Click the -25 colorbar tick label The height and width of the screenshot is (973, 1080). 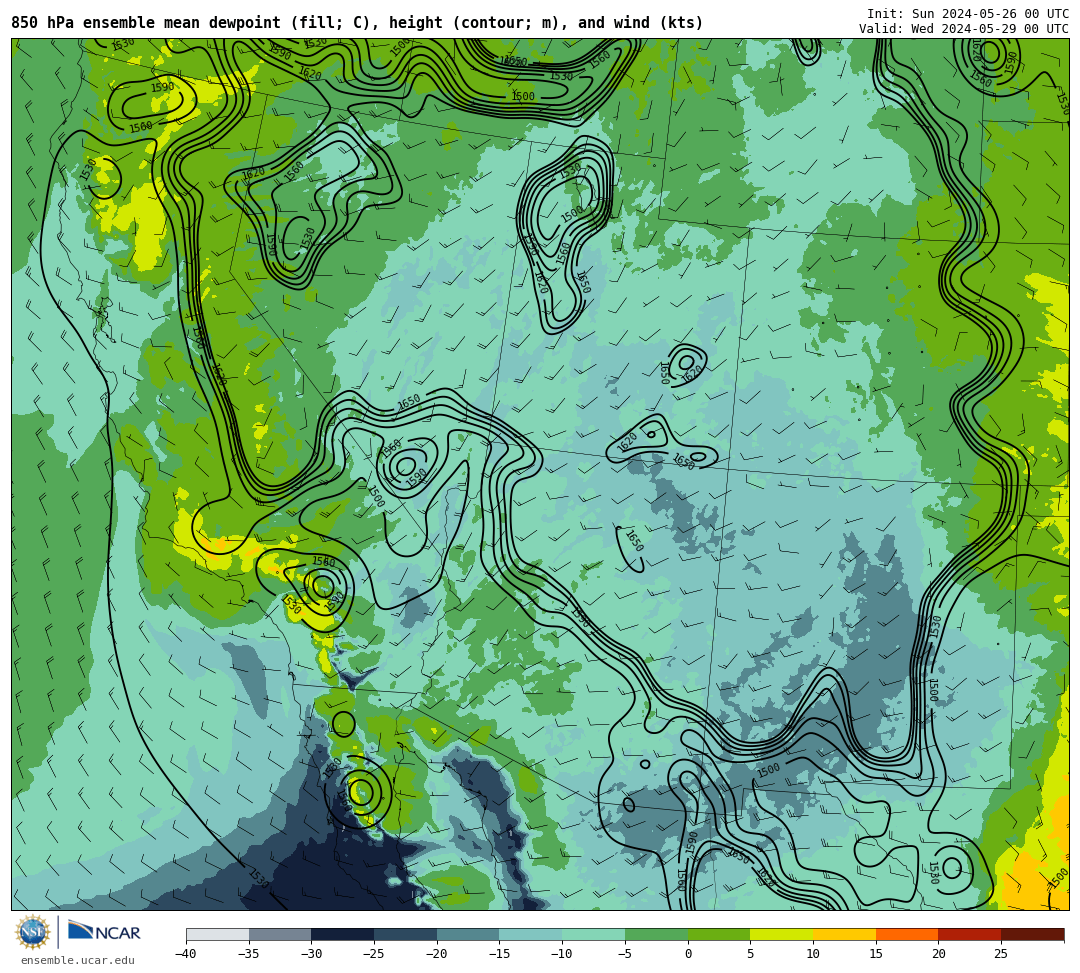(x=374, y=954)
